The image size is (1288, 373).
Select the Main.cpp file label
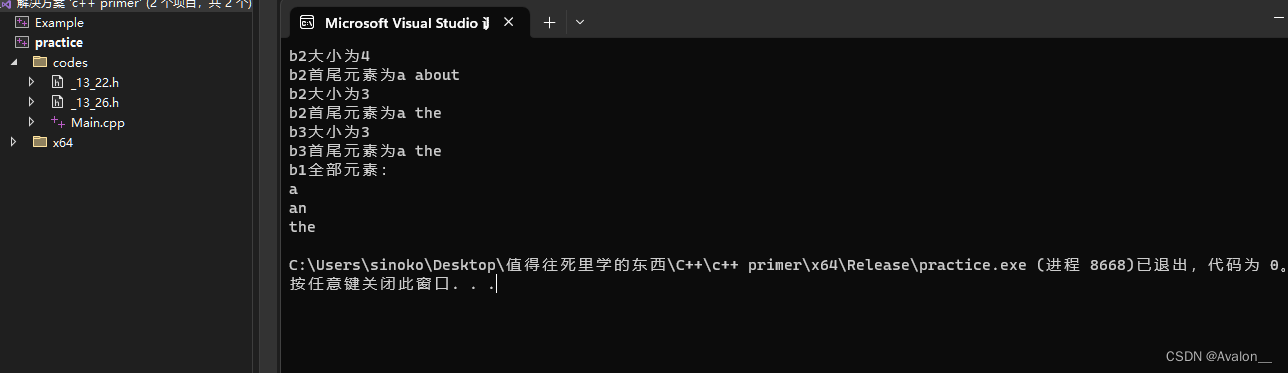pos(98,122)
